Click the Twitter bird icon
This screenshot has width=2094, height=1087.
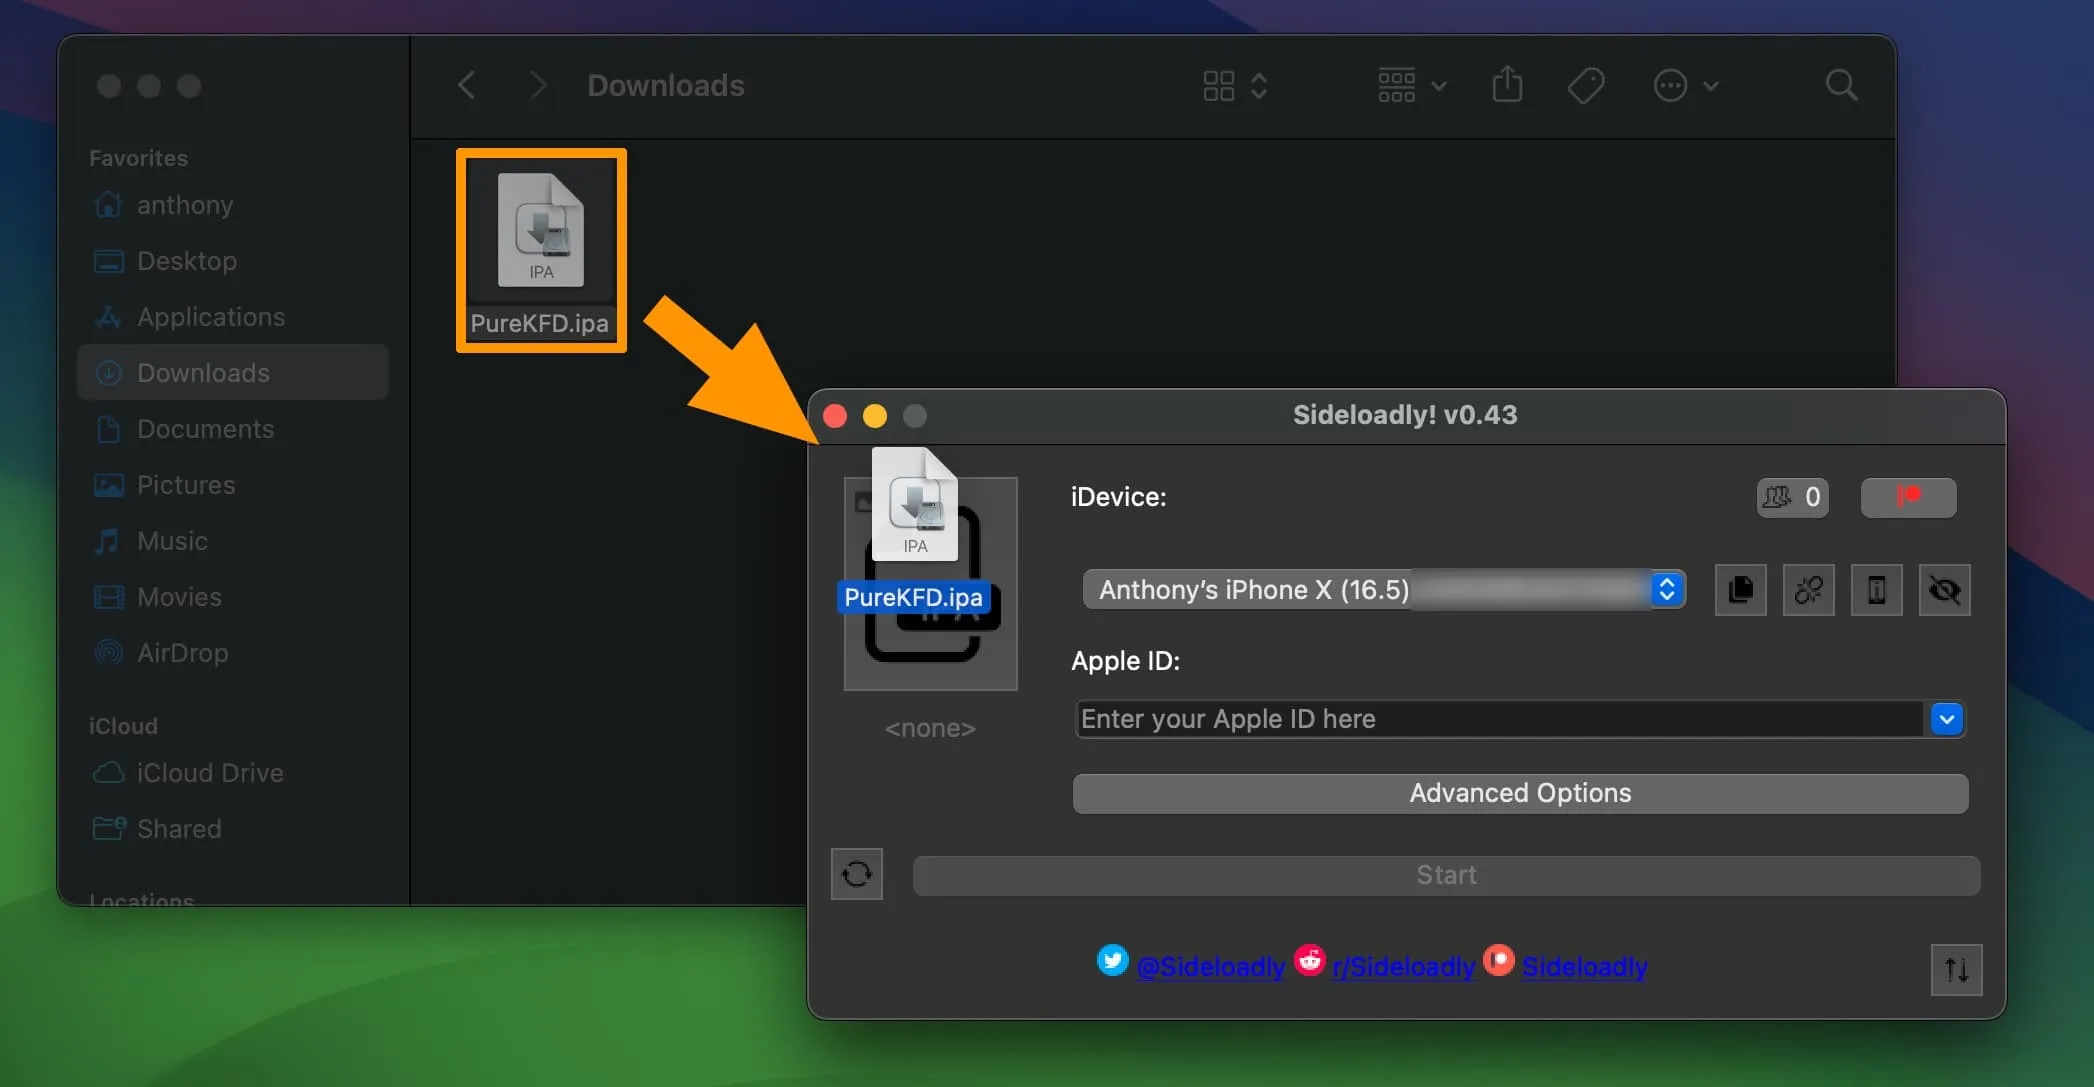[1113, 960]
